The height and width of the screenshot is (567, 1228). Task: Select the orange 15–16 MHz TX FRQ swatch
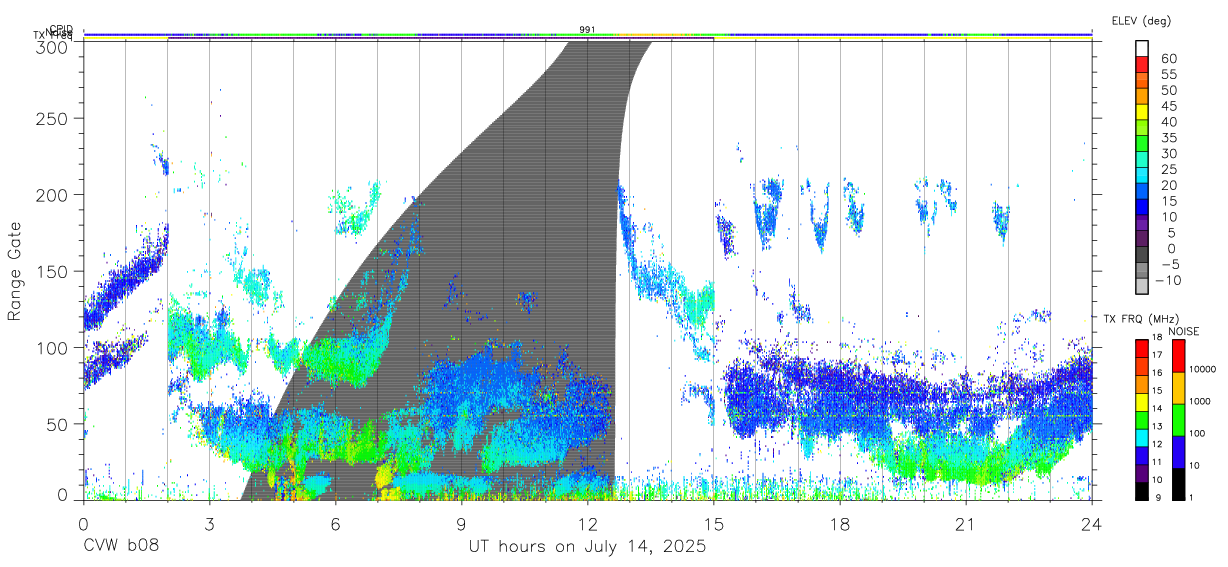click(x=1142, y=384)
